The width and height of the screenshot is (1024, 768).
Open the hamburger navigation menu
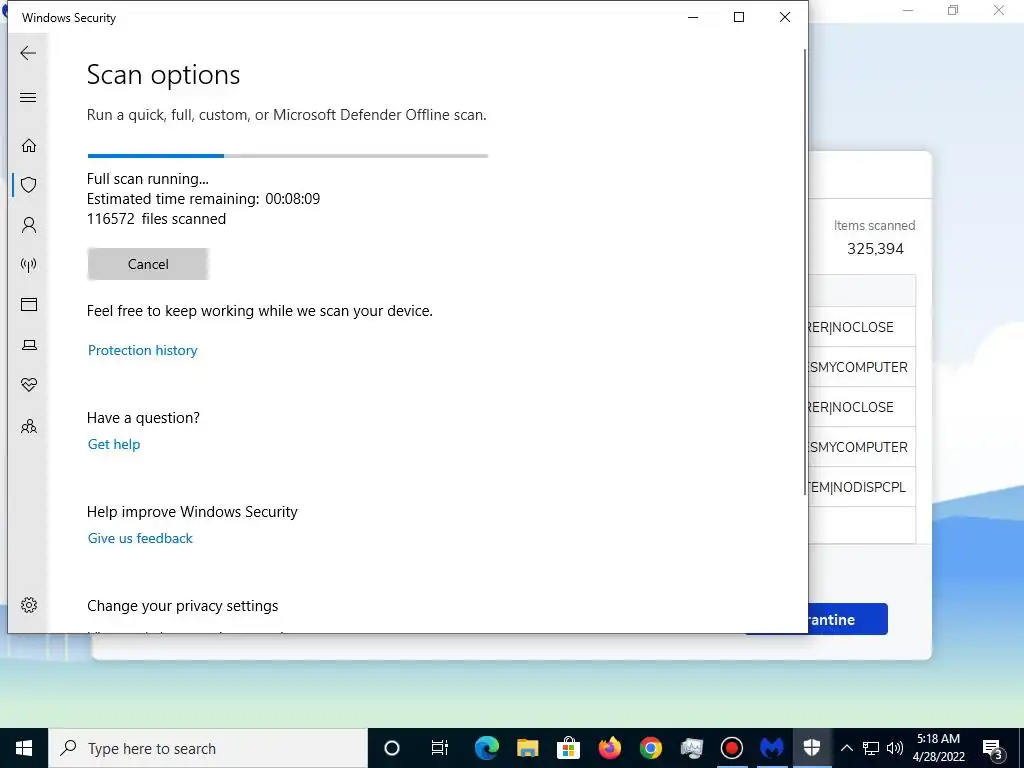tap(28, 98)
